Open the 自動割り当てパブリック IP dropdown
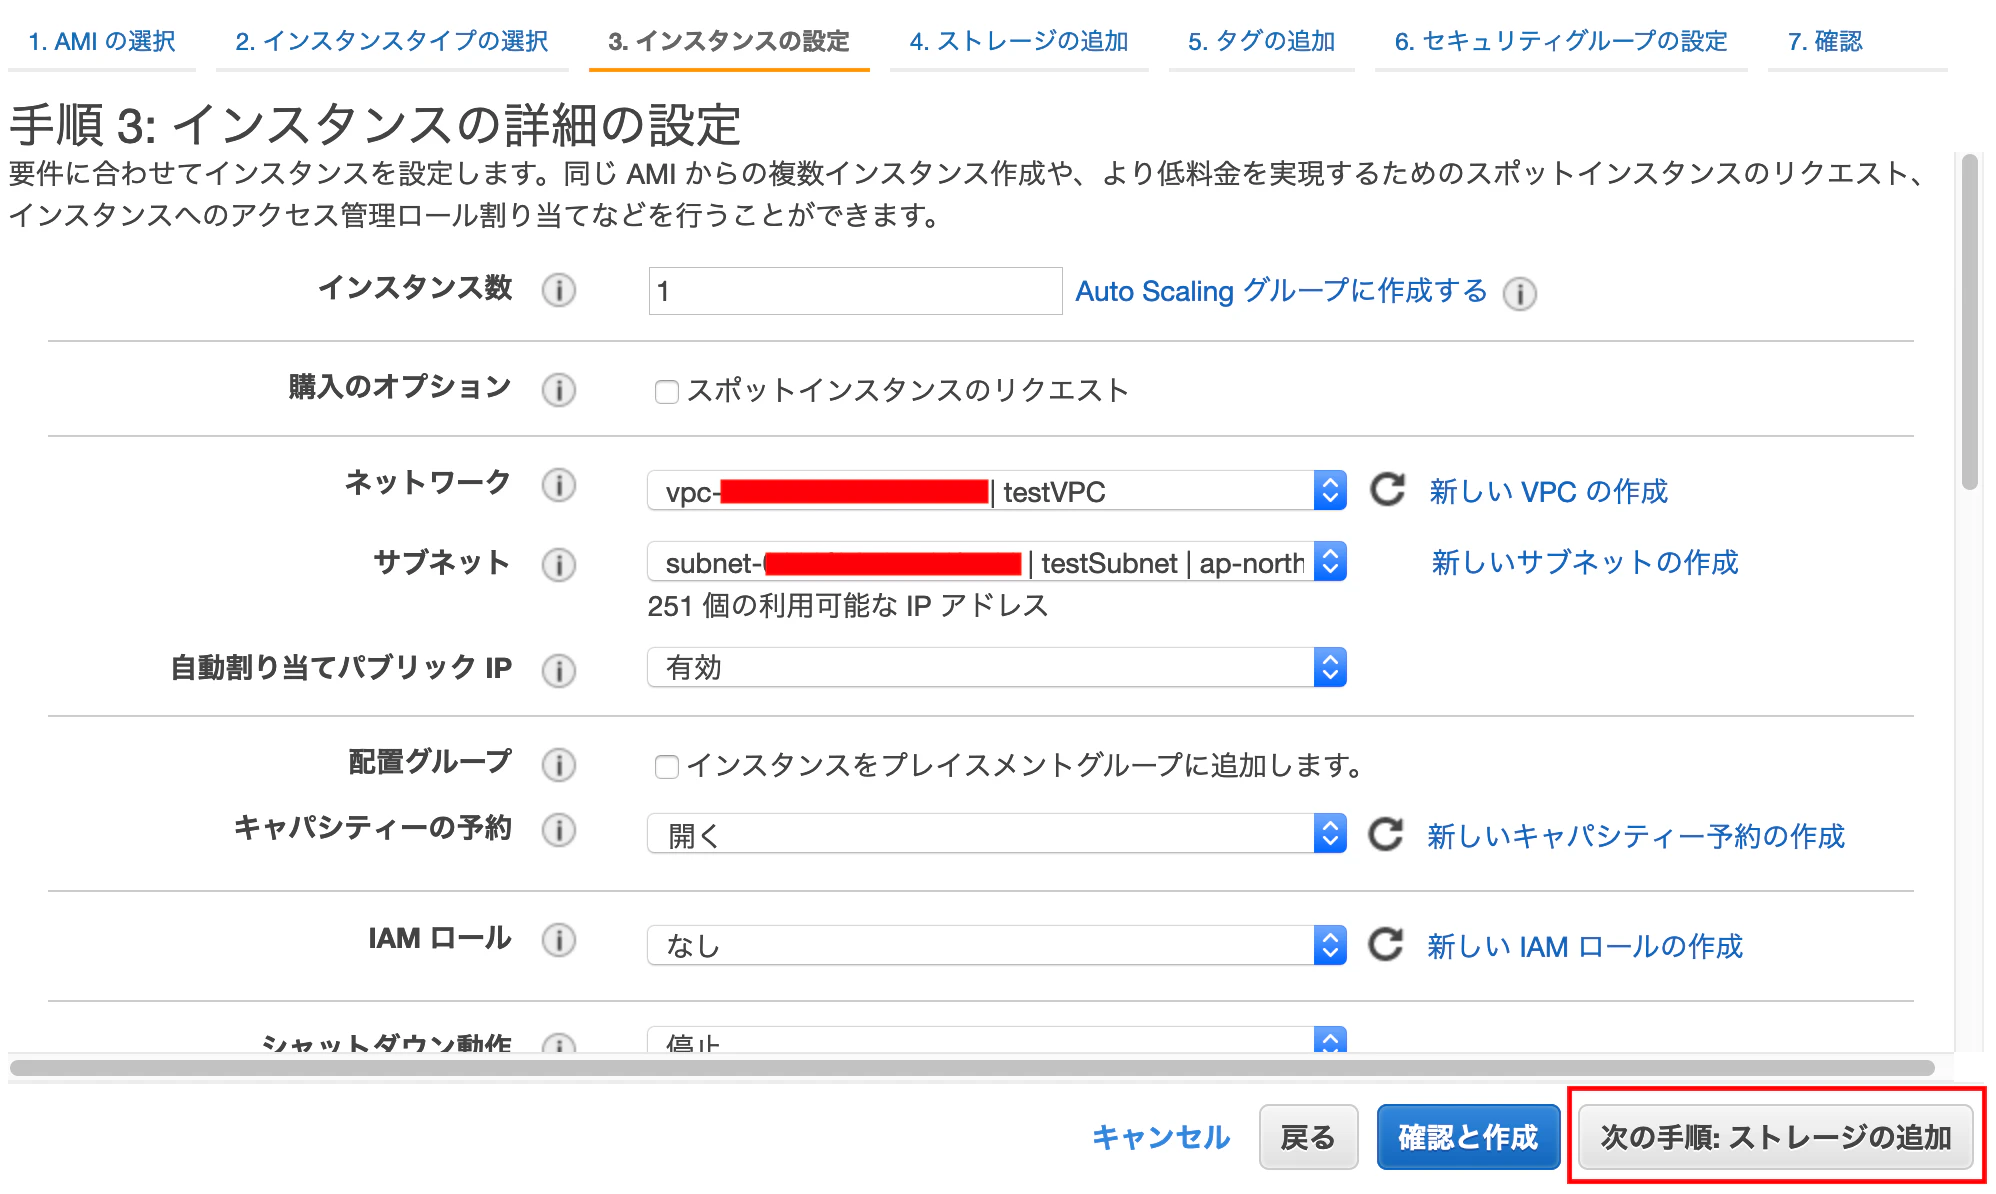The width and height of the screenshot is (1996, 1194). [x=996, y=667]
